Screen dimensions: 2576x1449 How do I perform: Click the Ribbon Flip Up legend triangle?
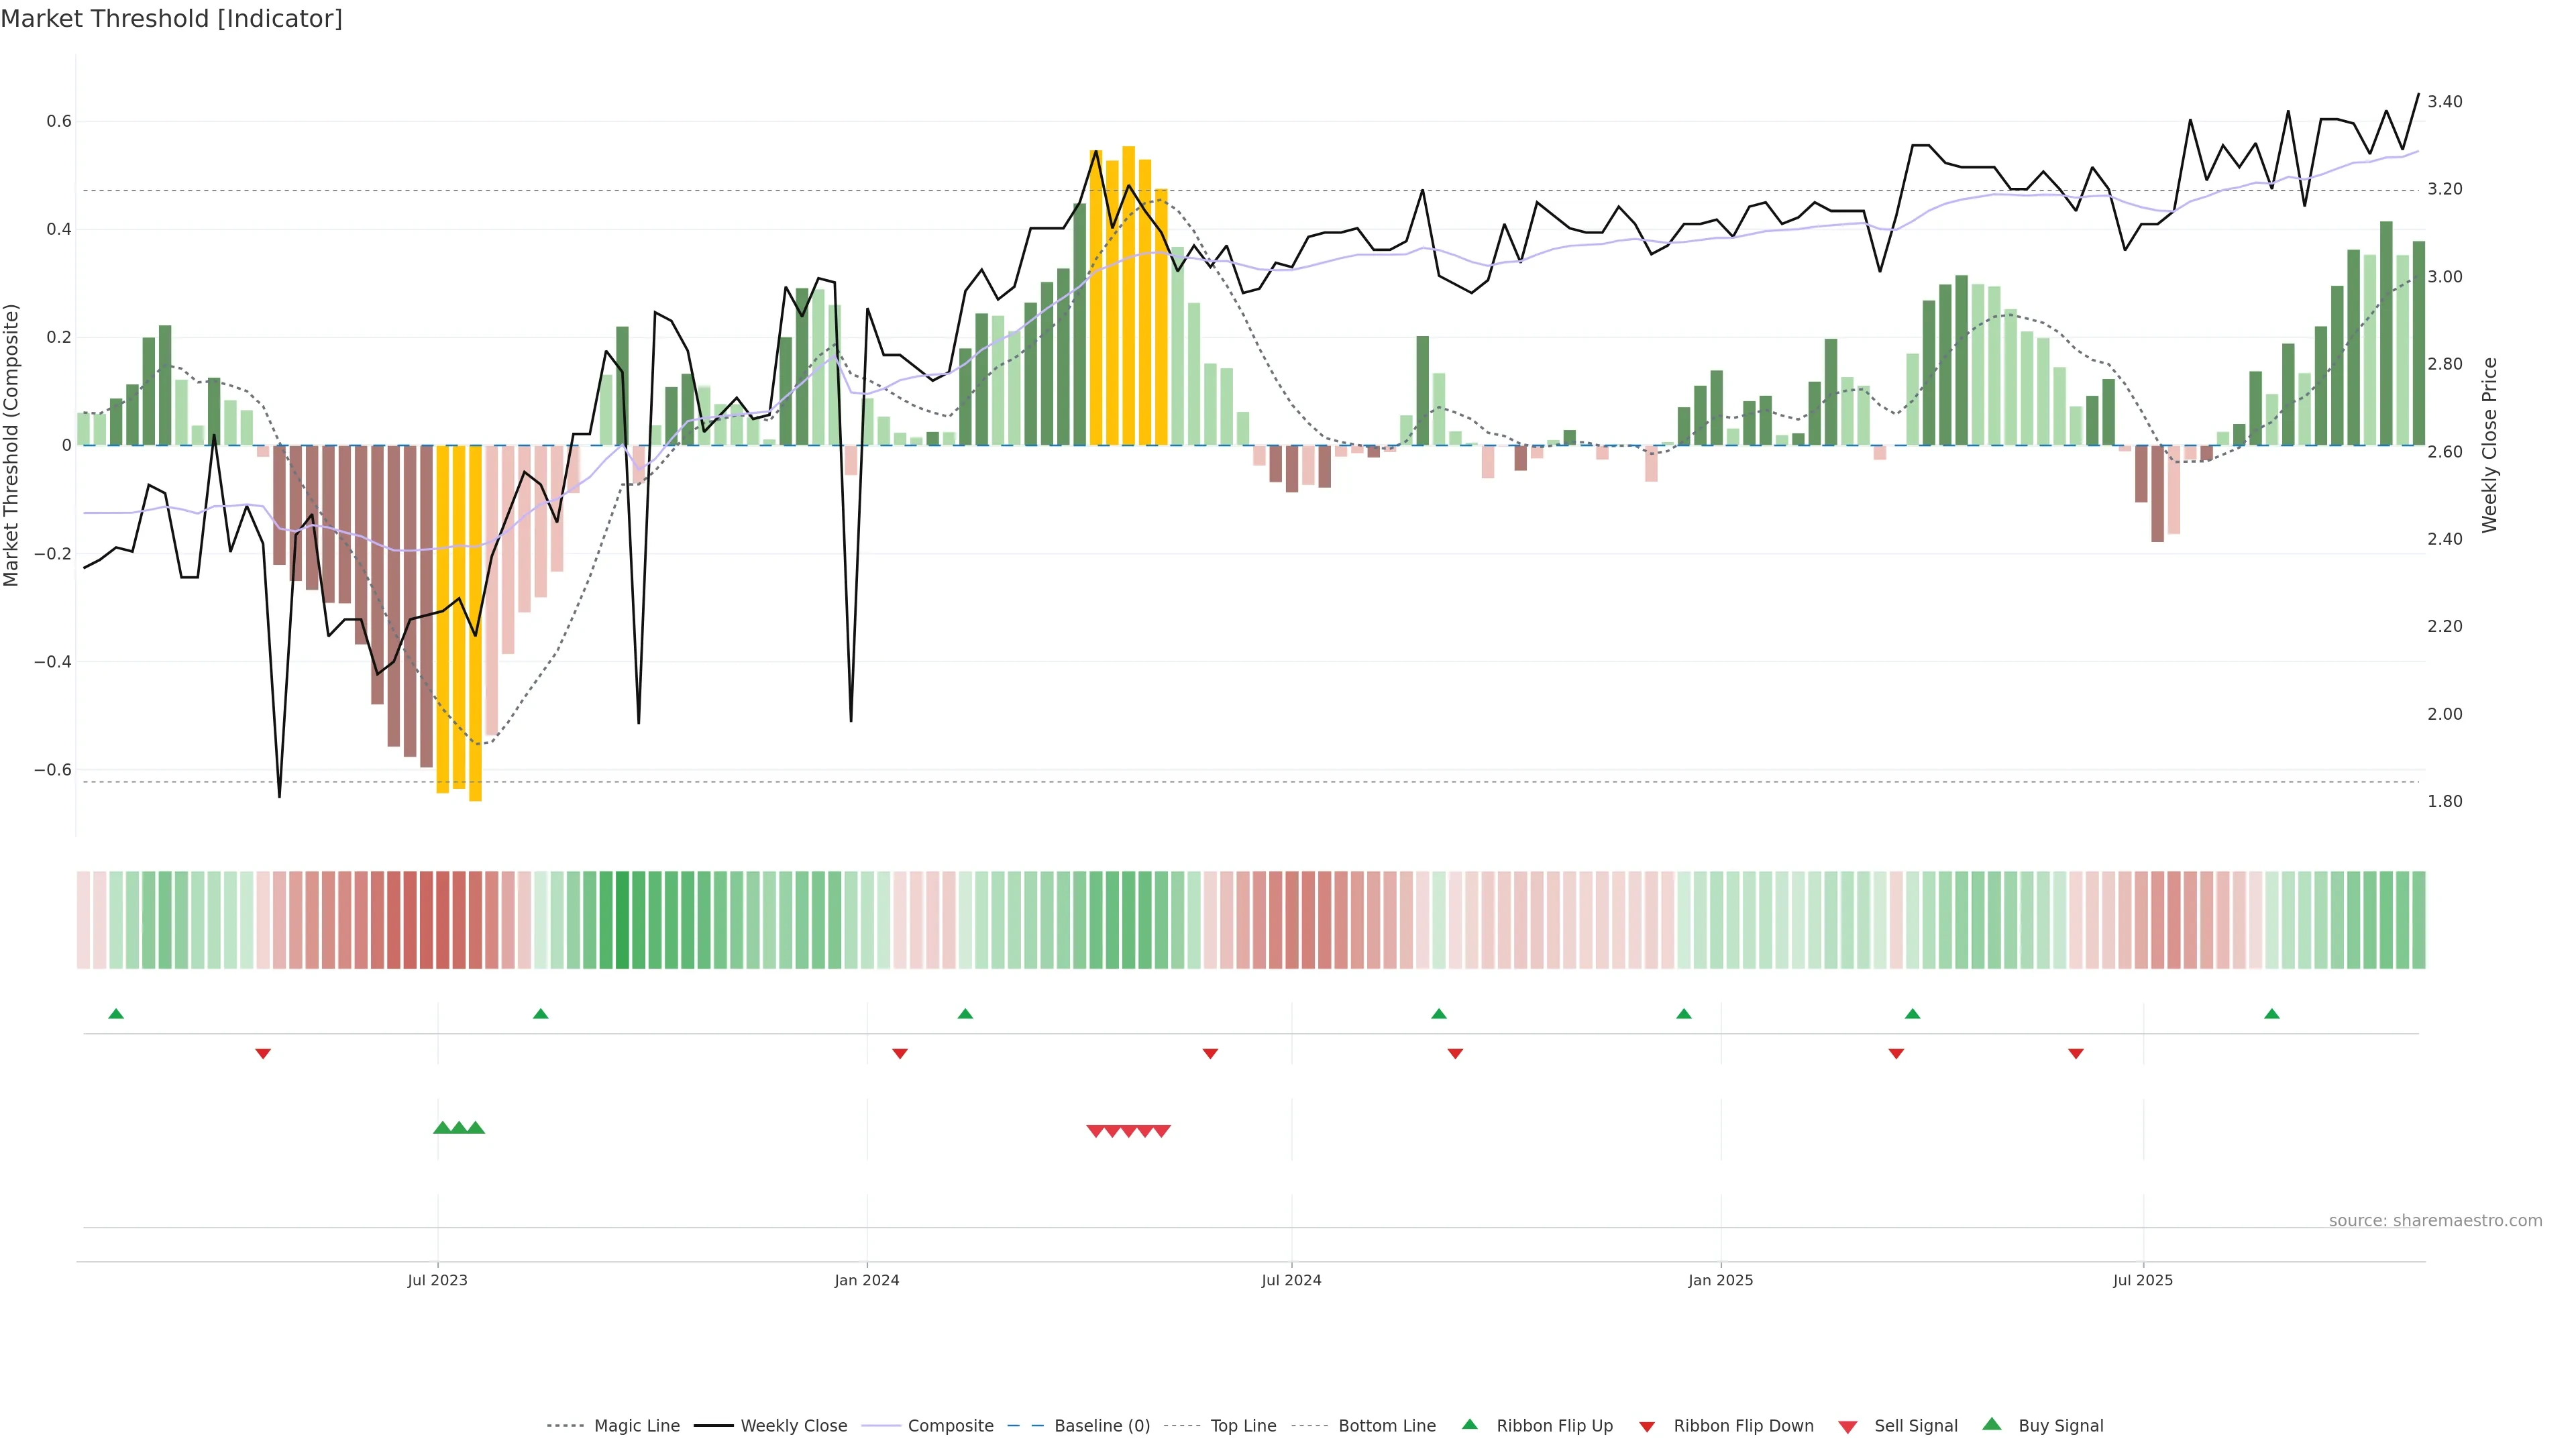click(x=1469, y=1424)
